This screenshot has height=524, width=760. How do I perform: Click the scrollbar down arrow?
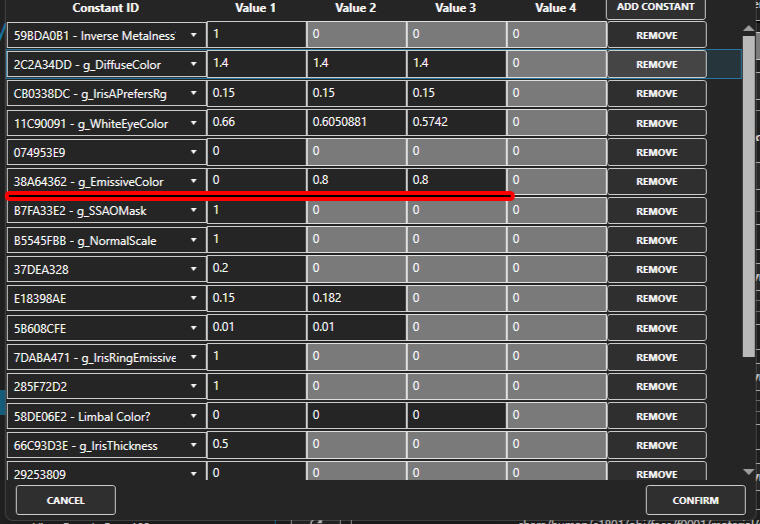click(x=748, y=472)
